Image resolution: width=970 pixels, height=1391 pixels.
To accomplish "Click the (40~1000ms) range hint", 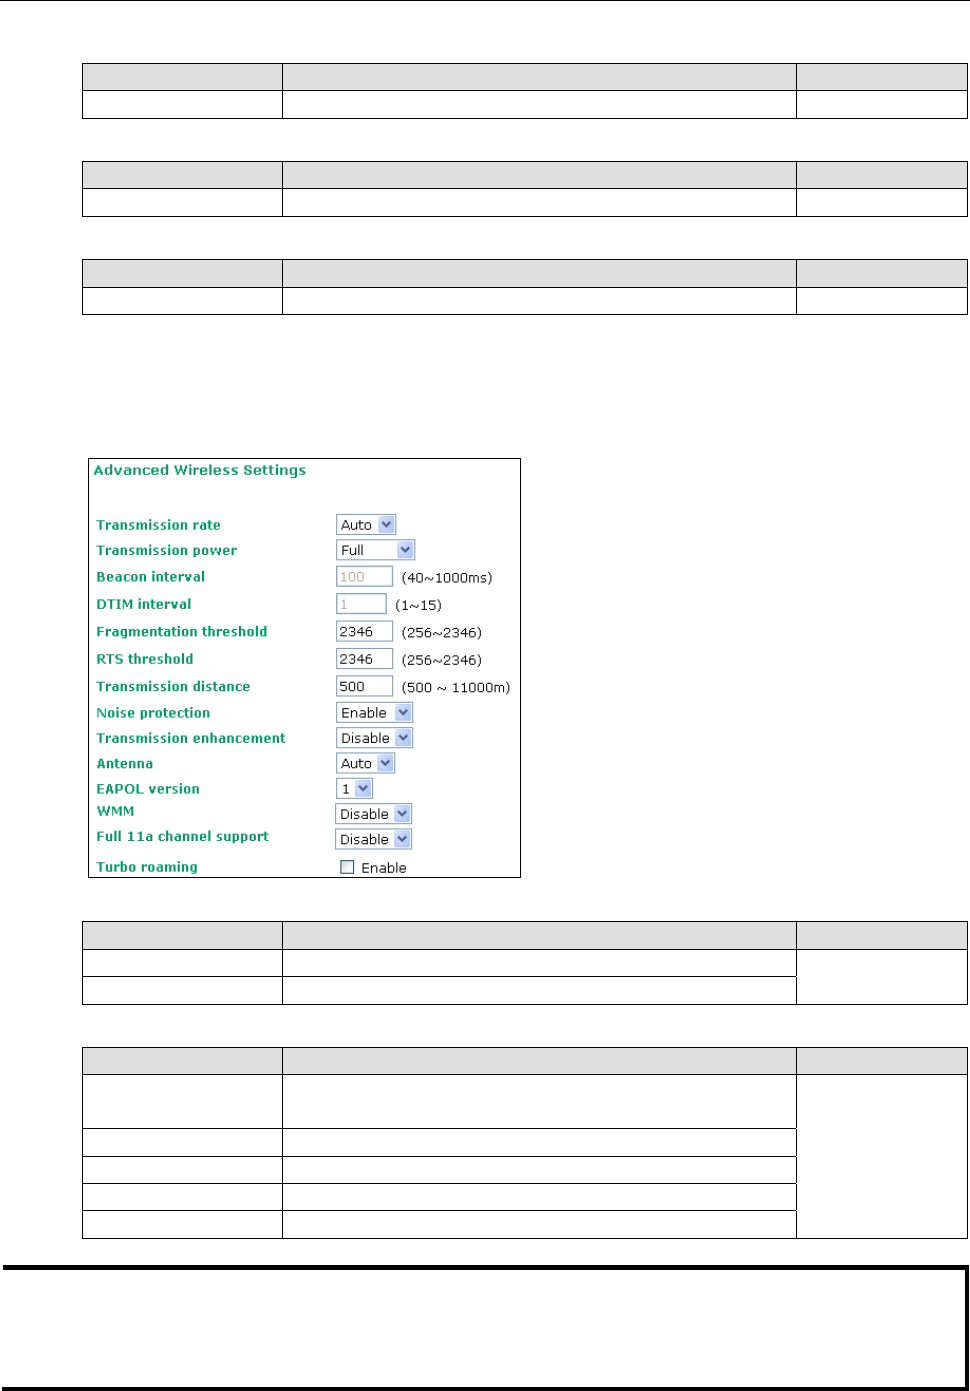I will (447, 578).
